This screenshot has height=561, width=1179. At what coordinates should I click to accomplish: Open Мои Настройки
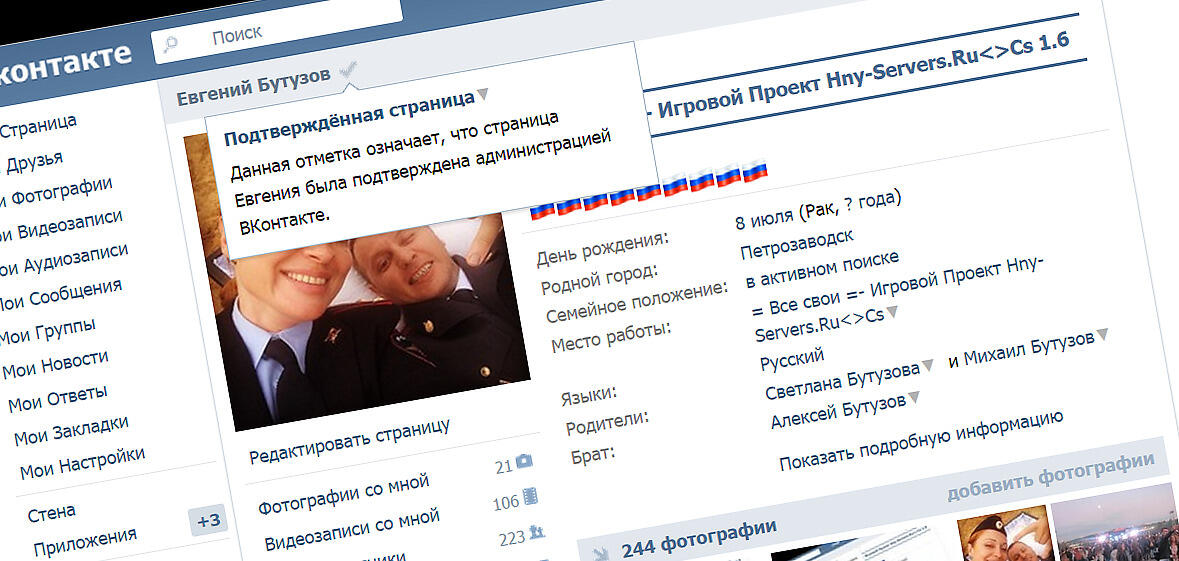tap(82, 464)
